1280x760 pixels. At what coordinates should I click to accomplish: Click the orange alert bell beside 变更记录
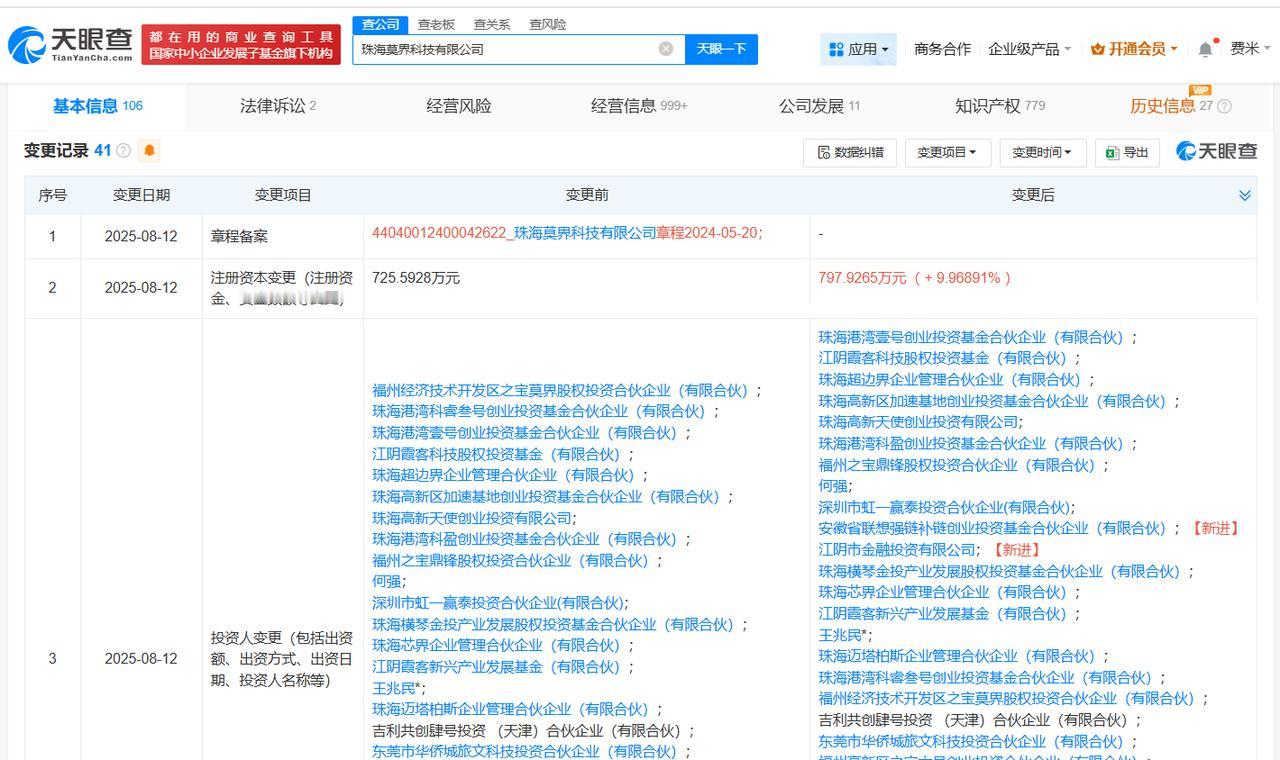pyautogui.click(x=149, y=151)
